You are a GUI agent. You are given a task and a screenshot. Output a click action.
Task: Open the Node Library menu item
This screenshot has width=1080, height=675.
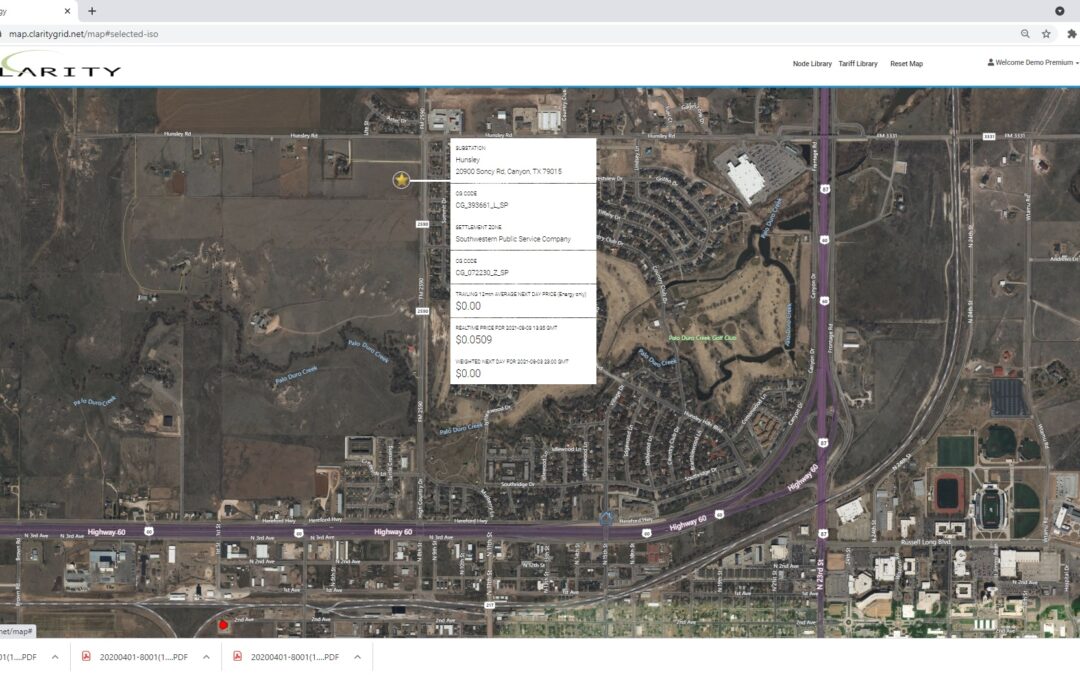(x=812, y=63)
